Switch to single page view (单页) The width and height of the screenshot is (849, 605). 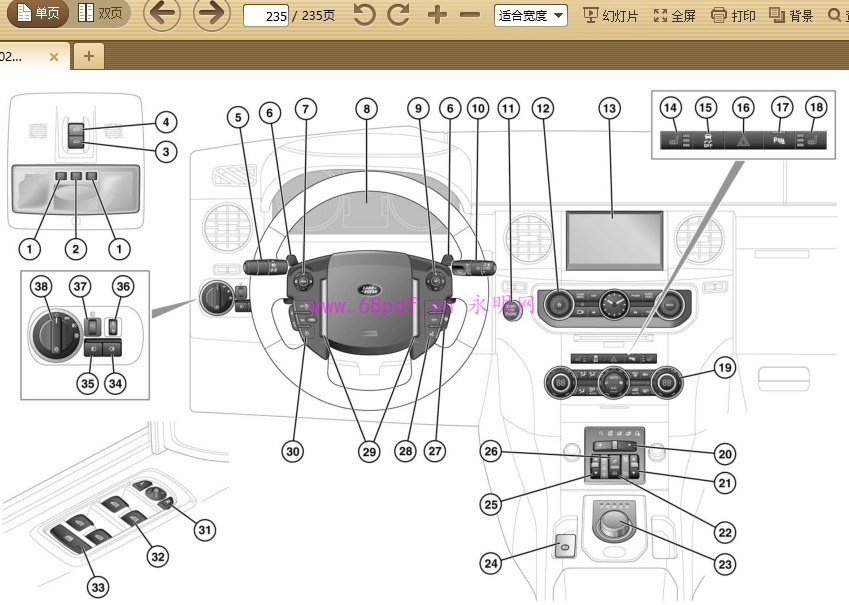36,14
